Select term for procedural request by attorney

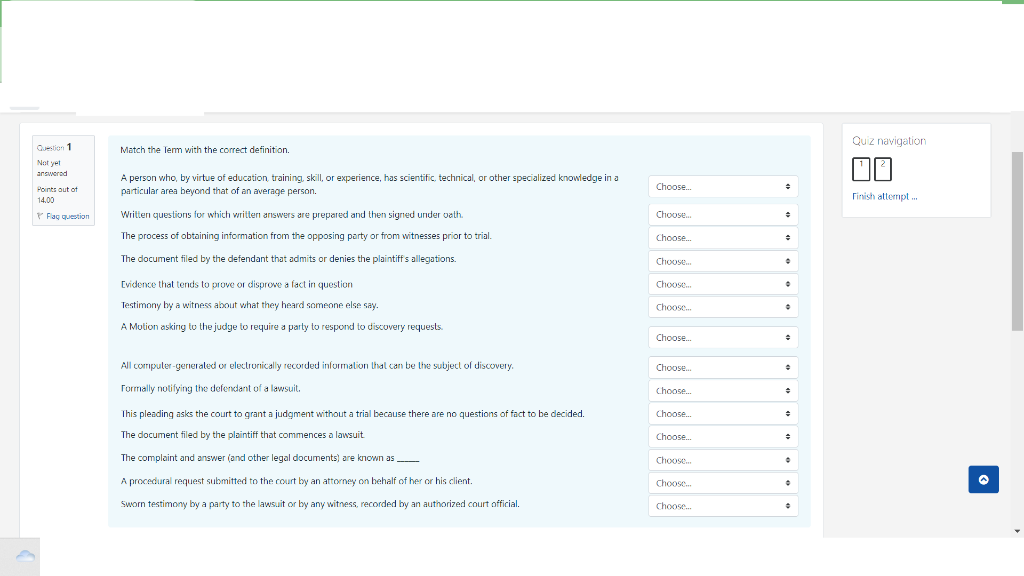pyautogui.click(x=723, y=483)
